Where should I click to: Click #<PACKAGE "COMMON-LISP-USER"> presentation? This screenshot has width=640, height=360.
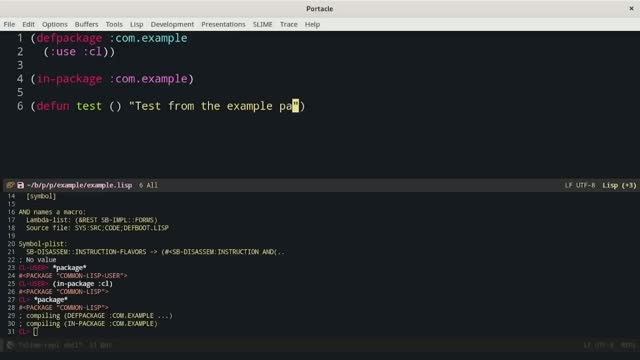pyautogui.click(x=73, y=276)
